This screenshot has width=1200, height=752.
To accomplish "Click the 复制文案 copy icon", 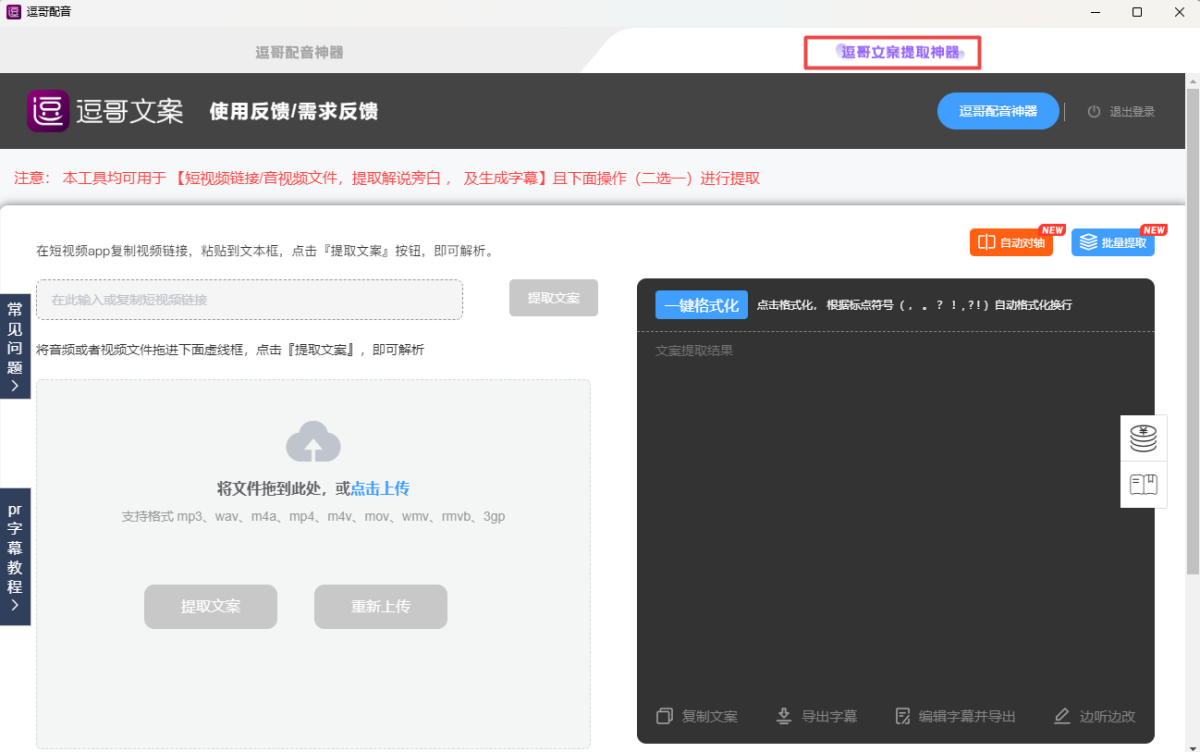I will click(x=665, y=716).
